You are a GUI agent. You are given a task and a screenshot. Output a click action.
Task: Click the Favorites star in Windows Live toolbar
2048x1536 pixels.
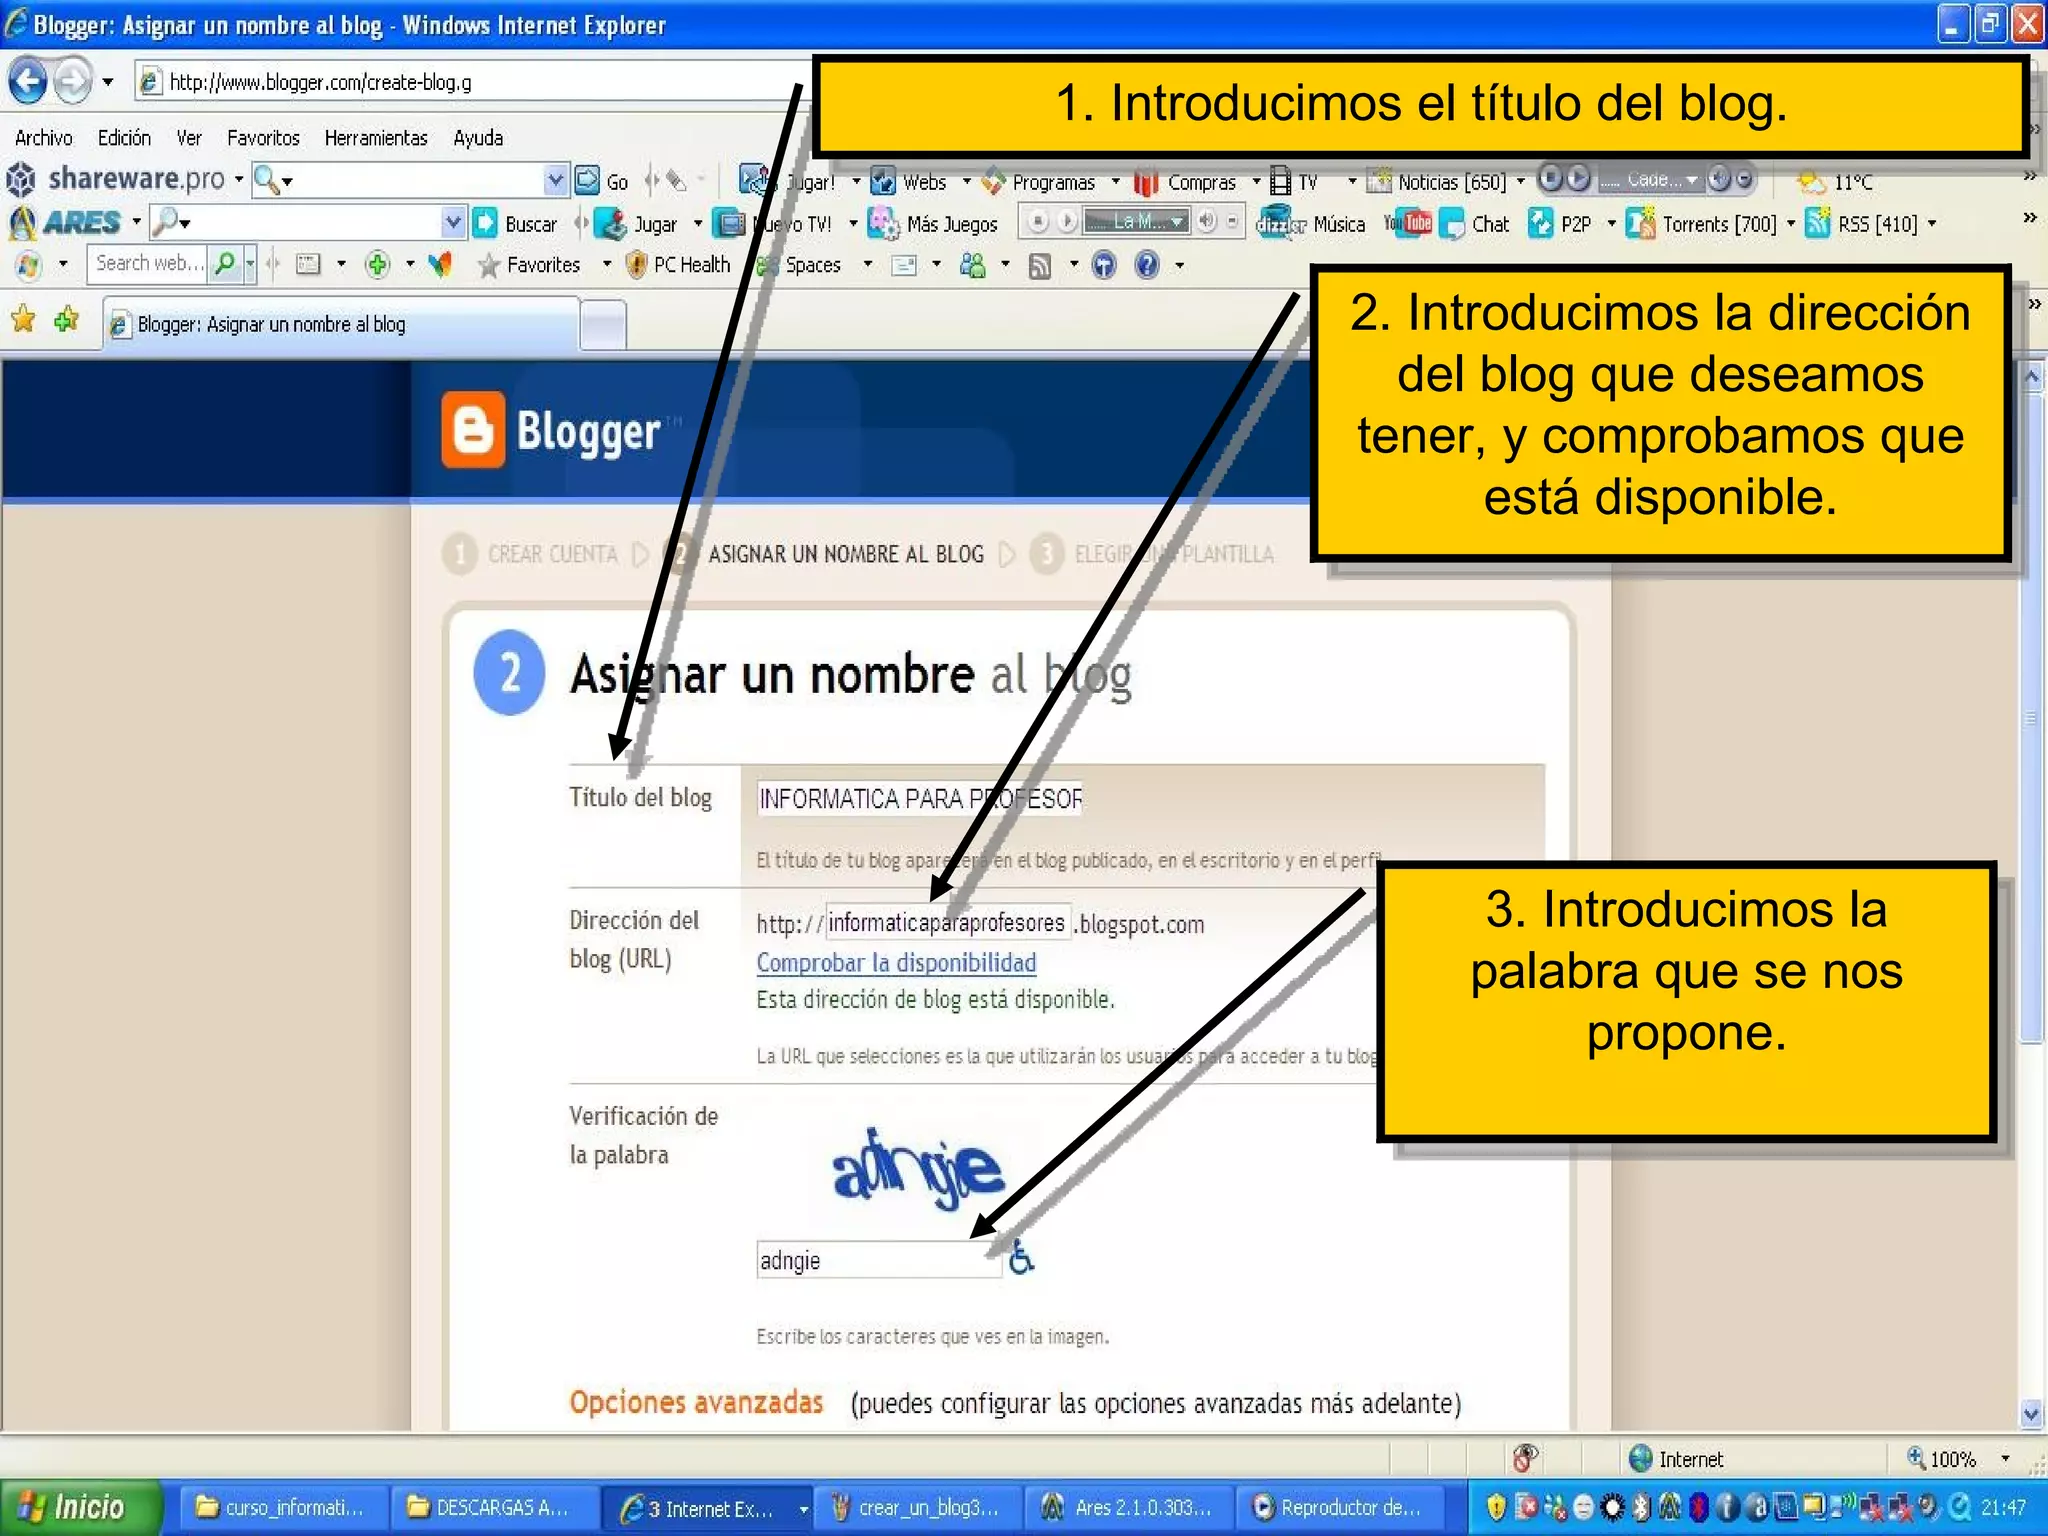488,265
